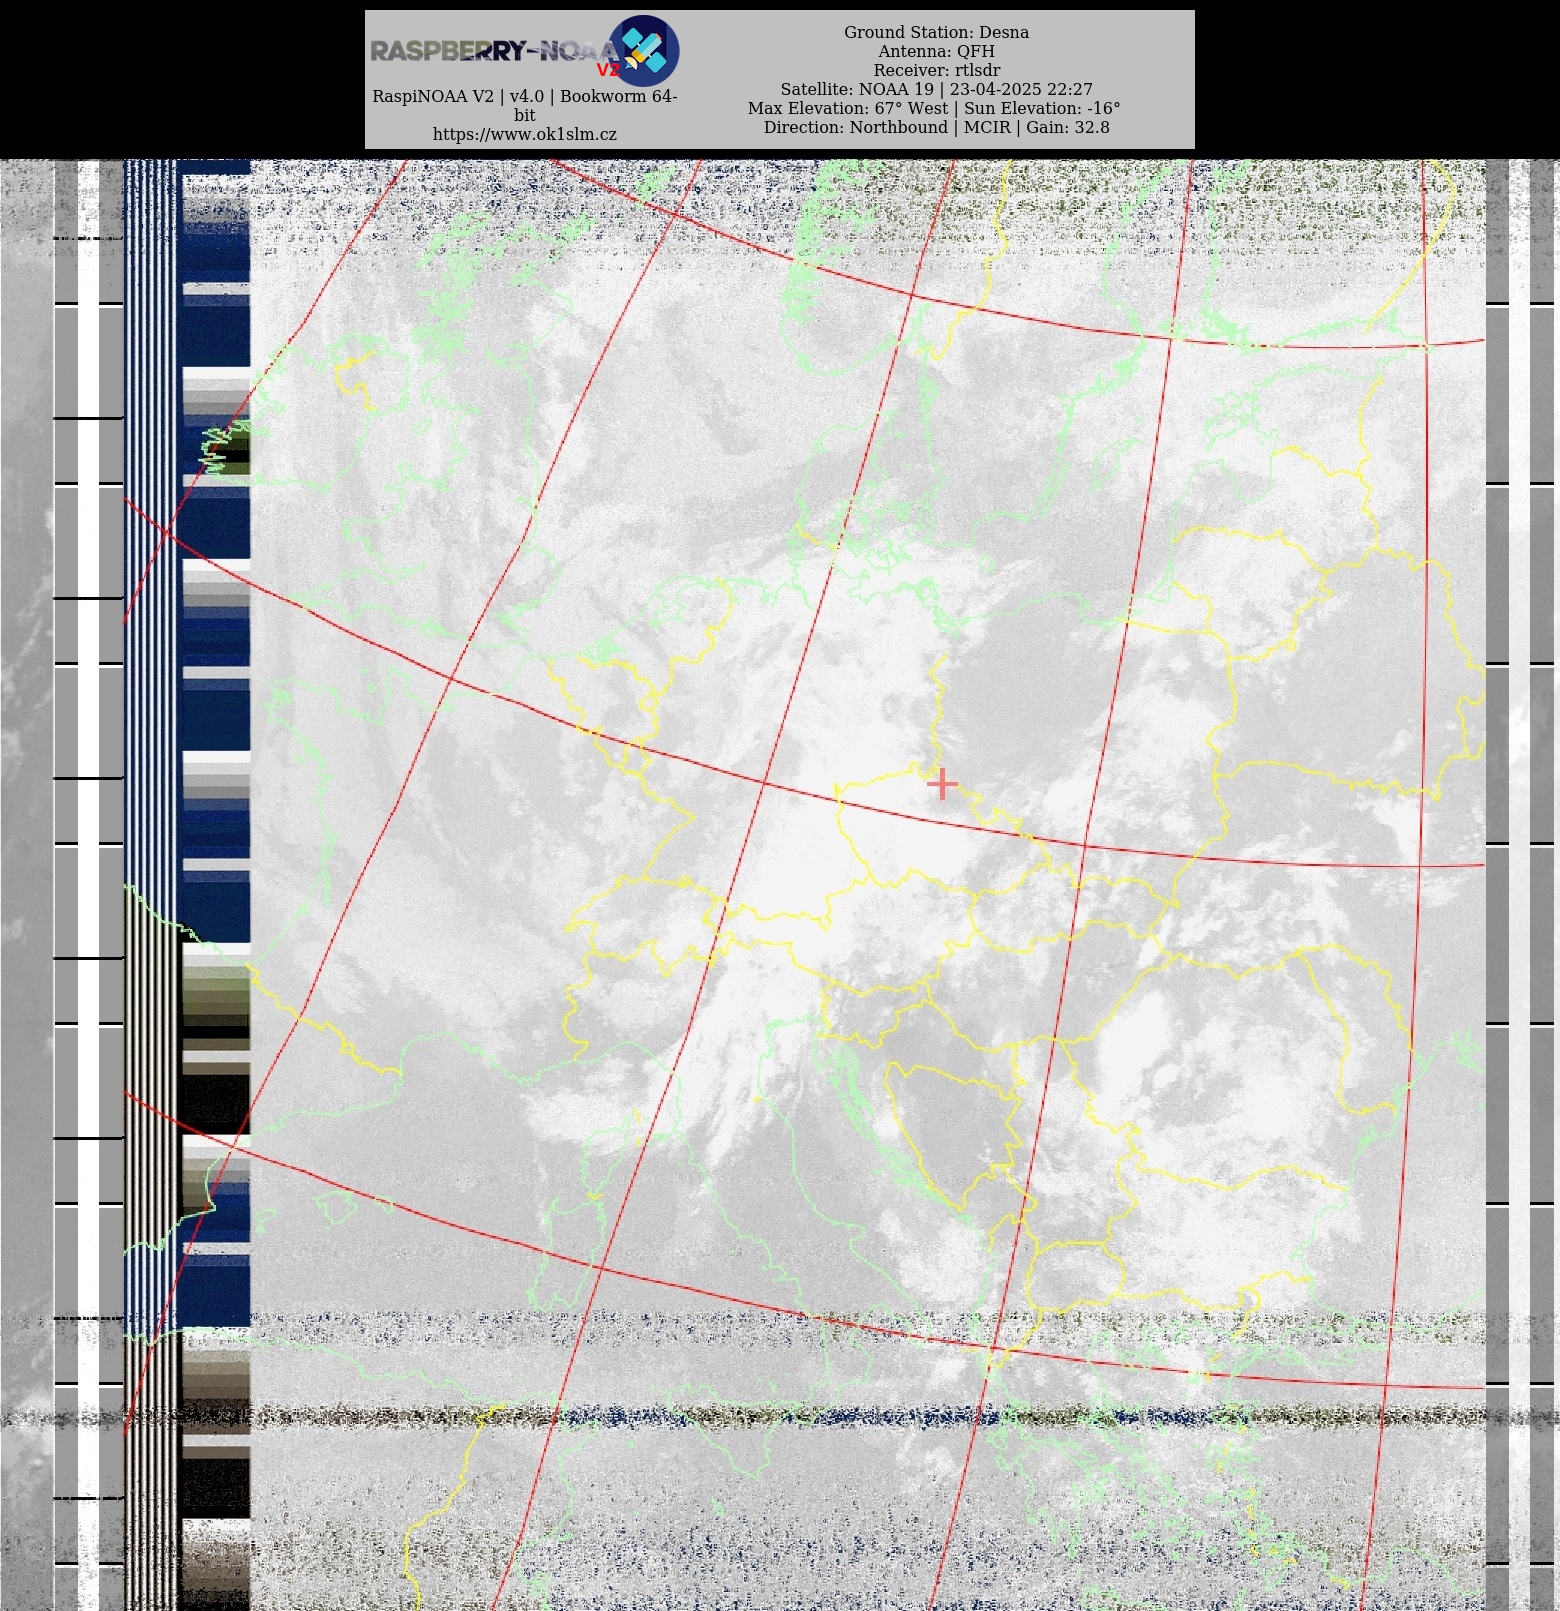
Task: Click the "RaspiNOAA V2 | v4.0 | Bookworm 64-bit" text
Action: point(525,105)
